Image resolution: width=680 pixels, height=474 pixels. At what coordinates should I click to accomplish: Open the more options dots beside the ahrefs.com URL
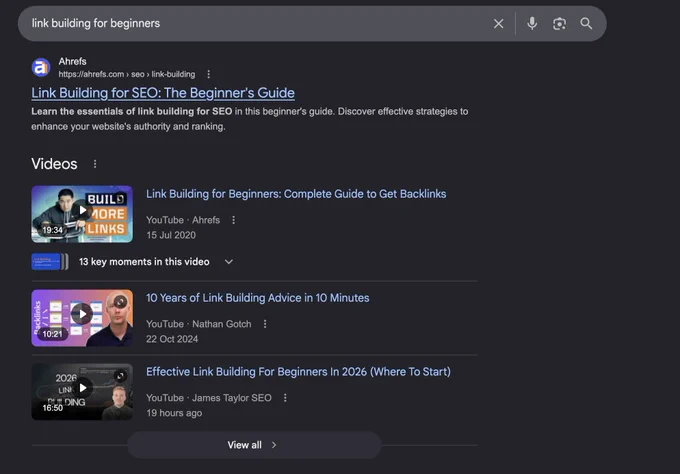[x=209, y=74]
